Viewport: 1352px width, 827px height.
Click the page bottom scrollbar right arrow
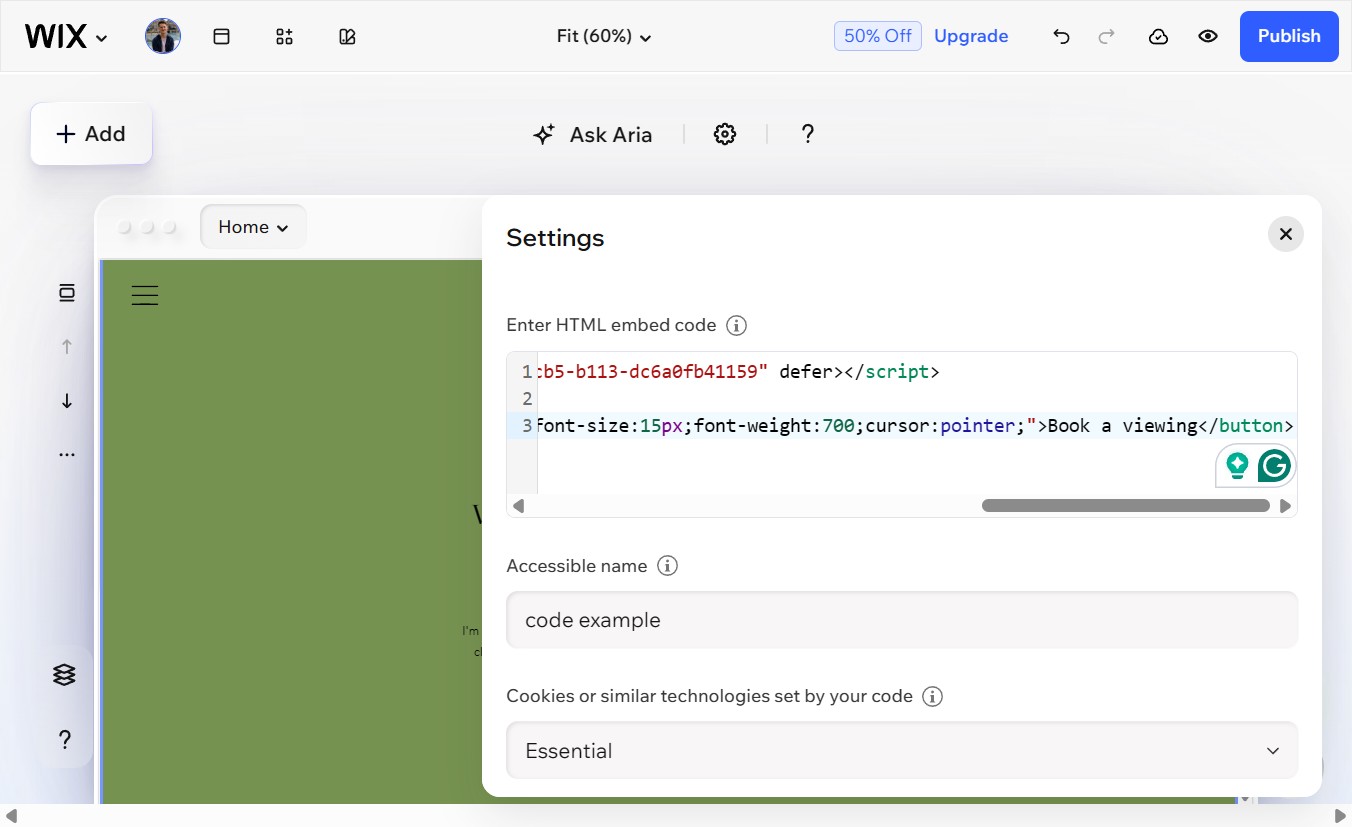pos(1340,815)
